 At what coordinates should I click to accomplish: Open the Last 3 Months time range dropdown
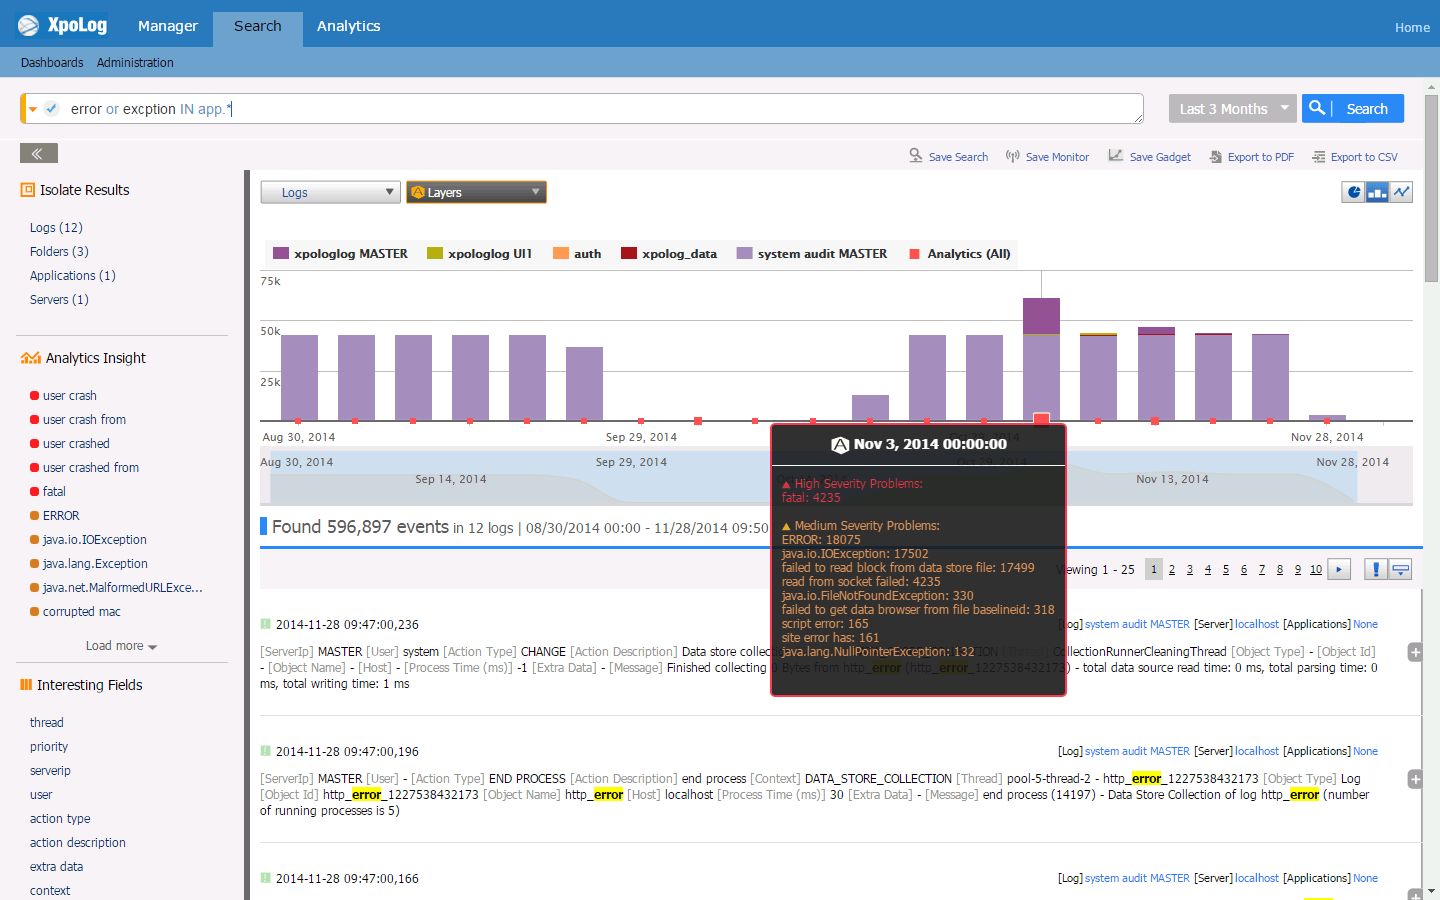(x=1232, y=108)
